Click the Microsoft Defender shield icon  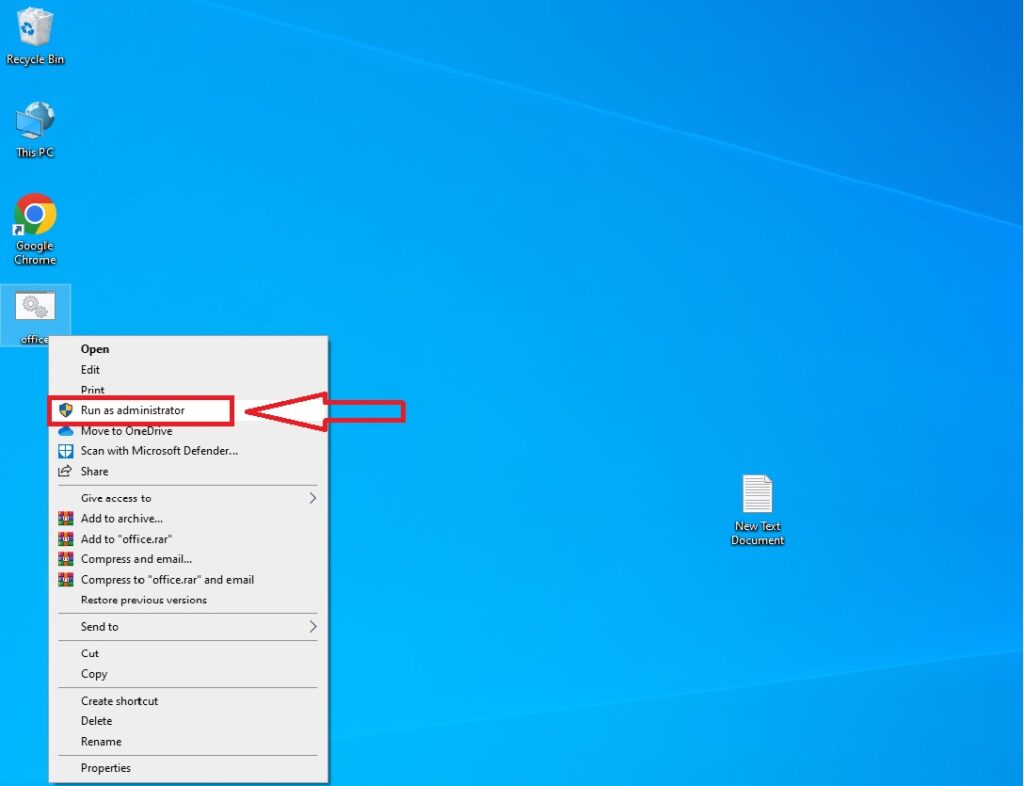[x=65, y=451]
